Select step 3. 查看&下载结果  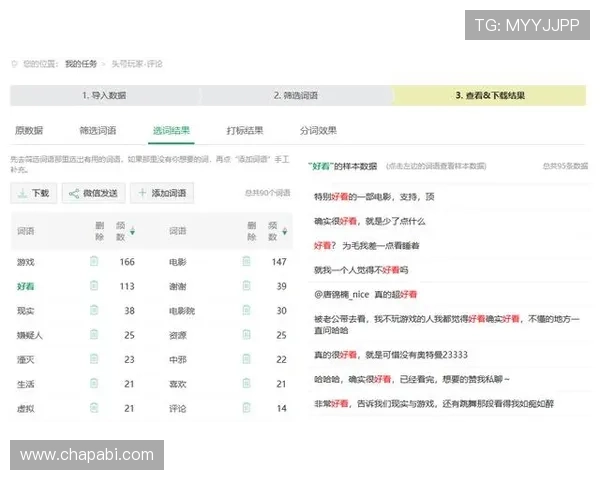[490, 95]
